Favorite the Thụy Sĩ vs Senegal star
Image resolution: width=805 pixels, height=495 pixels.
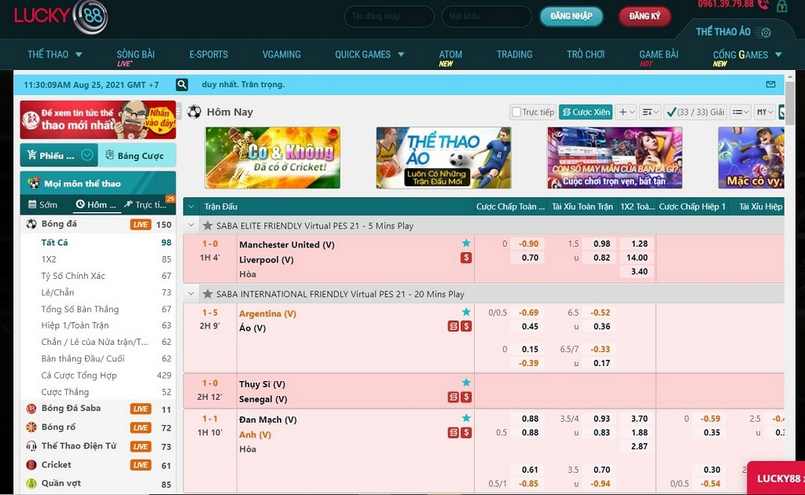point(466,383)
